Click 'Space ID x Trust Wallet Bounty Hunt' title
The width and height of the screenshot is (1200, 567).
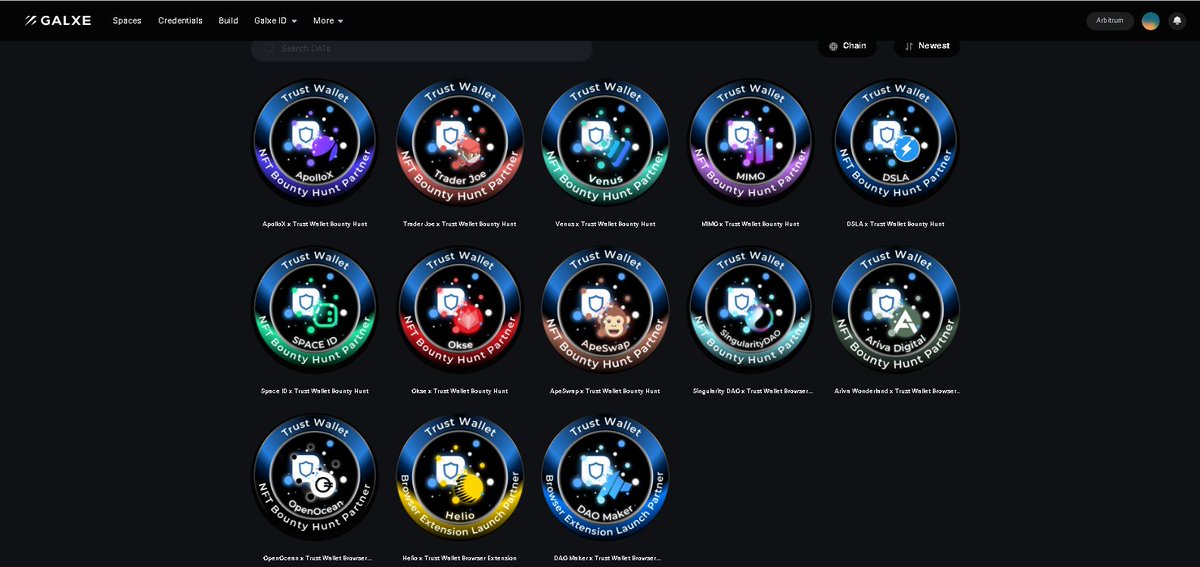point(314,391)
